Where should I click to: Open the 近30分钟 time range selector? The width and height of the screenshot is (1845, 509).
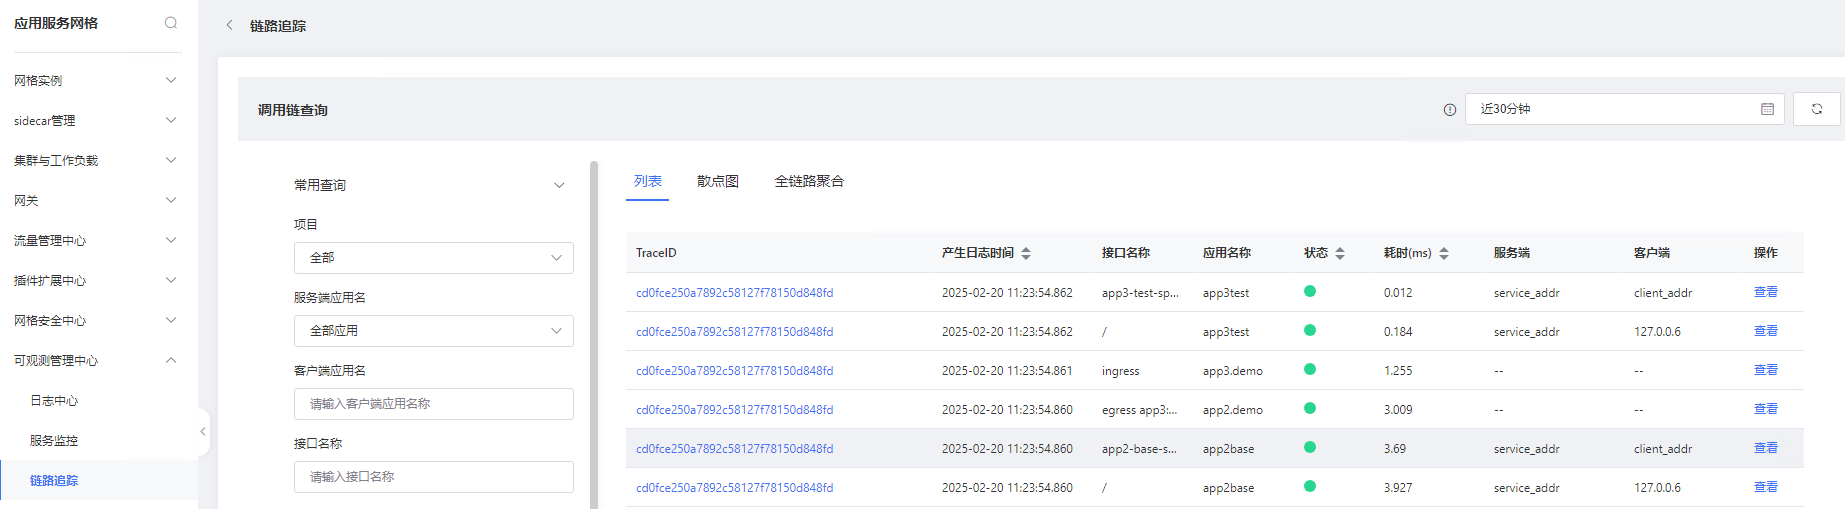click(1624, 109)
